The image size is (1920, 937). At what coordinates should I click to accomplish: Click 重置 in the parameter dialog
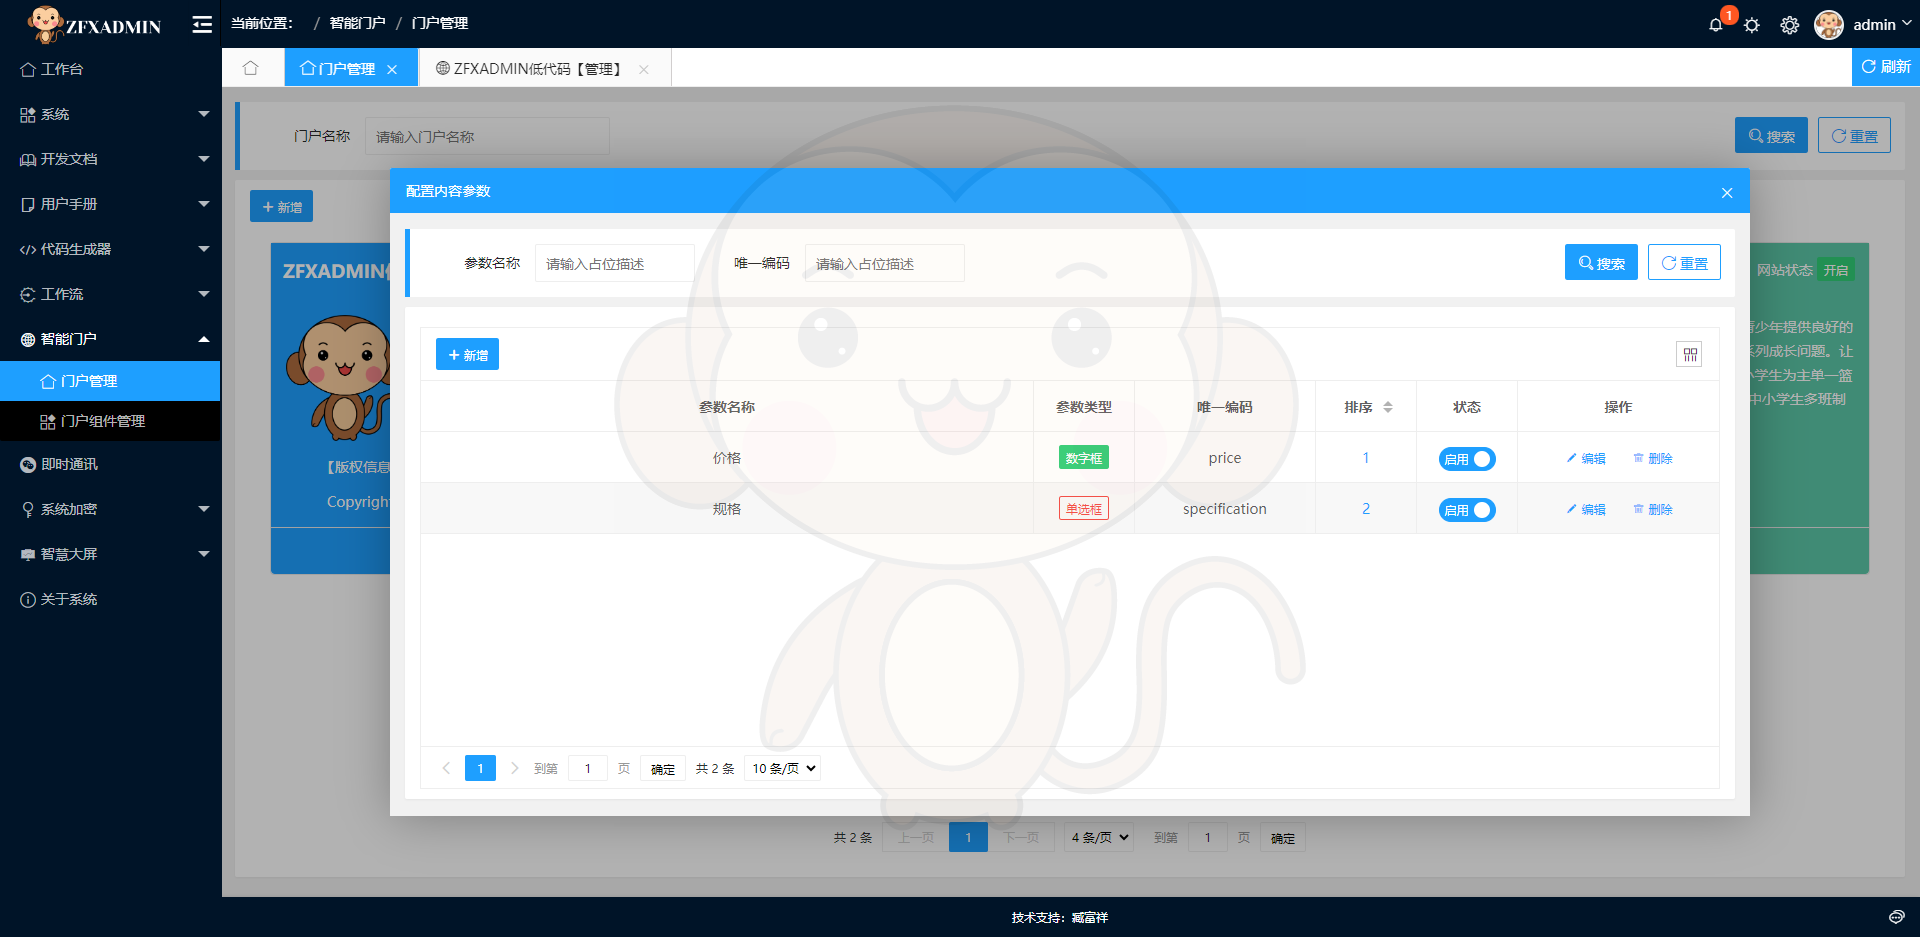coord(1684,262)
